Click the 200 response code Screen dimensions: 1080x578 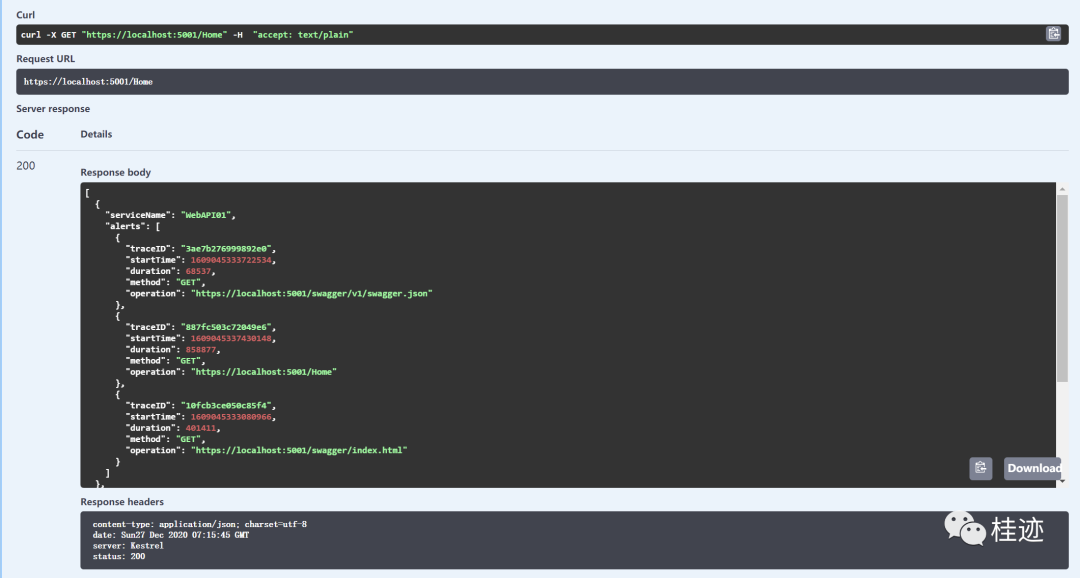26,166
